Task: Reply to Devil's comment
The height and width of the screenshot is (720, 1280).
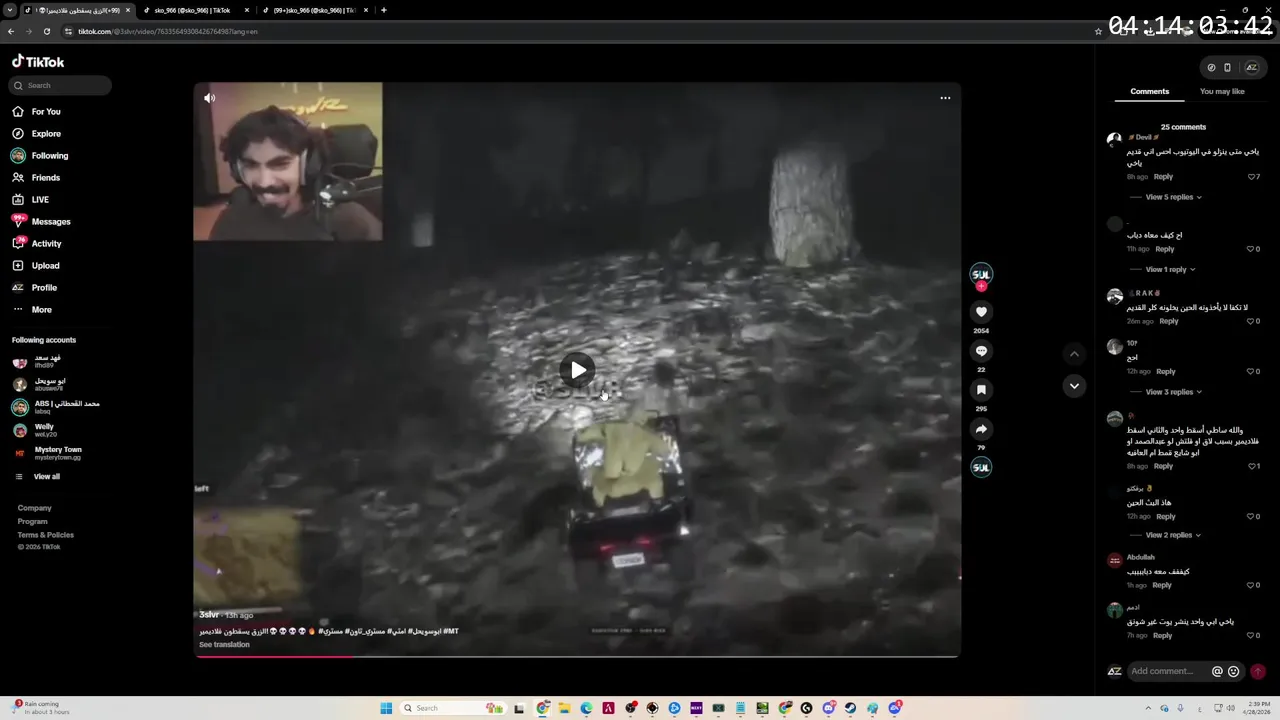Action: pyautogui.click(x=1163, y=177)
